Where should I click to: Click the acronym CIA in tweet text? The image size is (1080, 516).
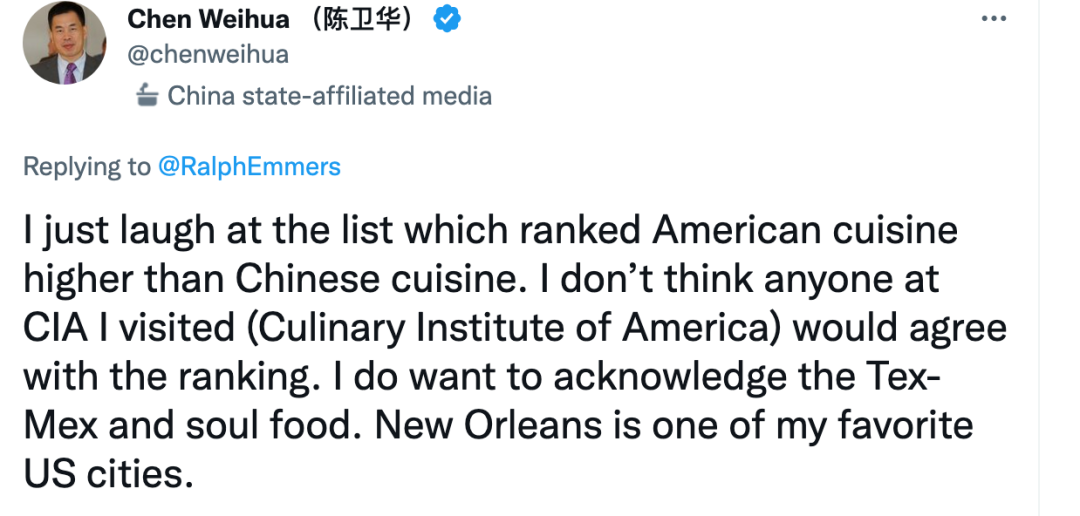click(55, 329)
